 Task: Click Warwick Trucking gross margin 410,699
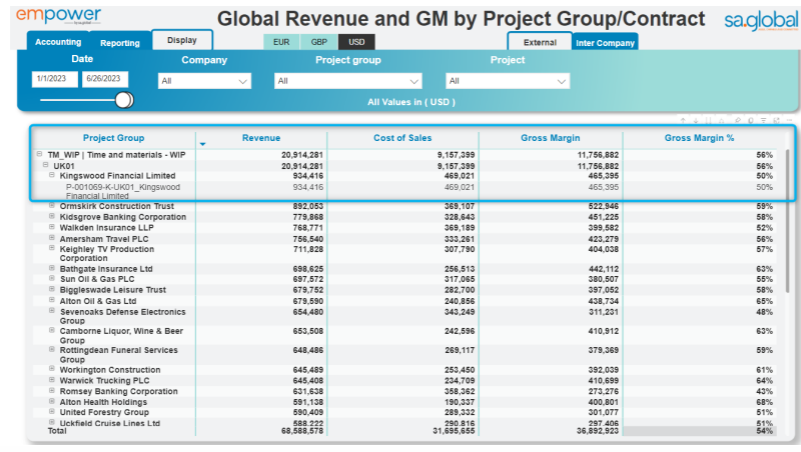603,380
